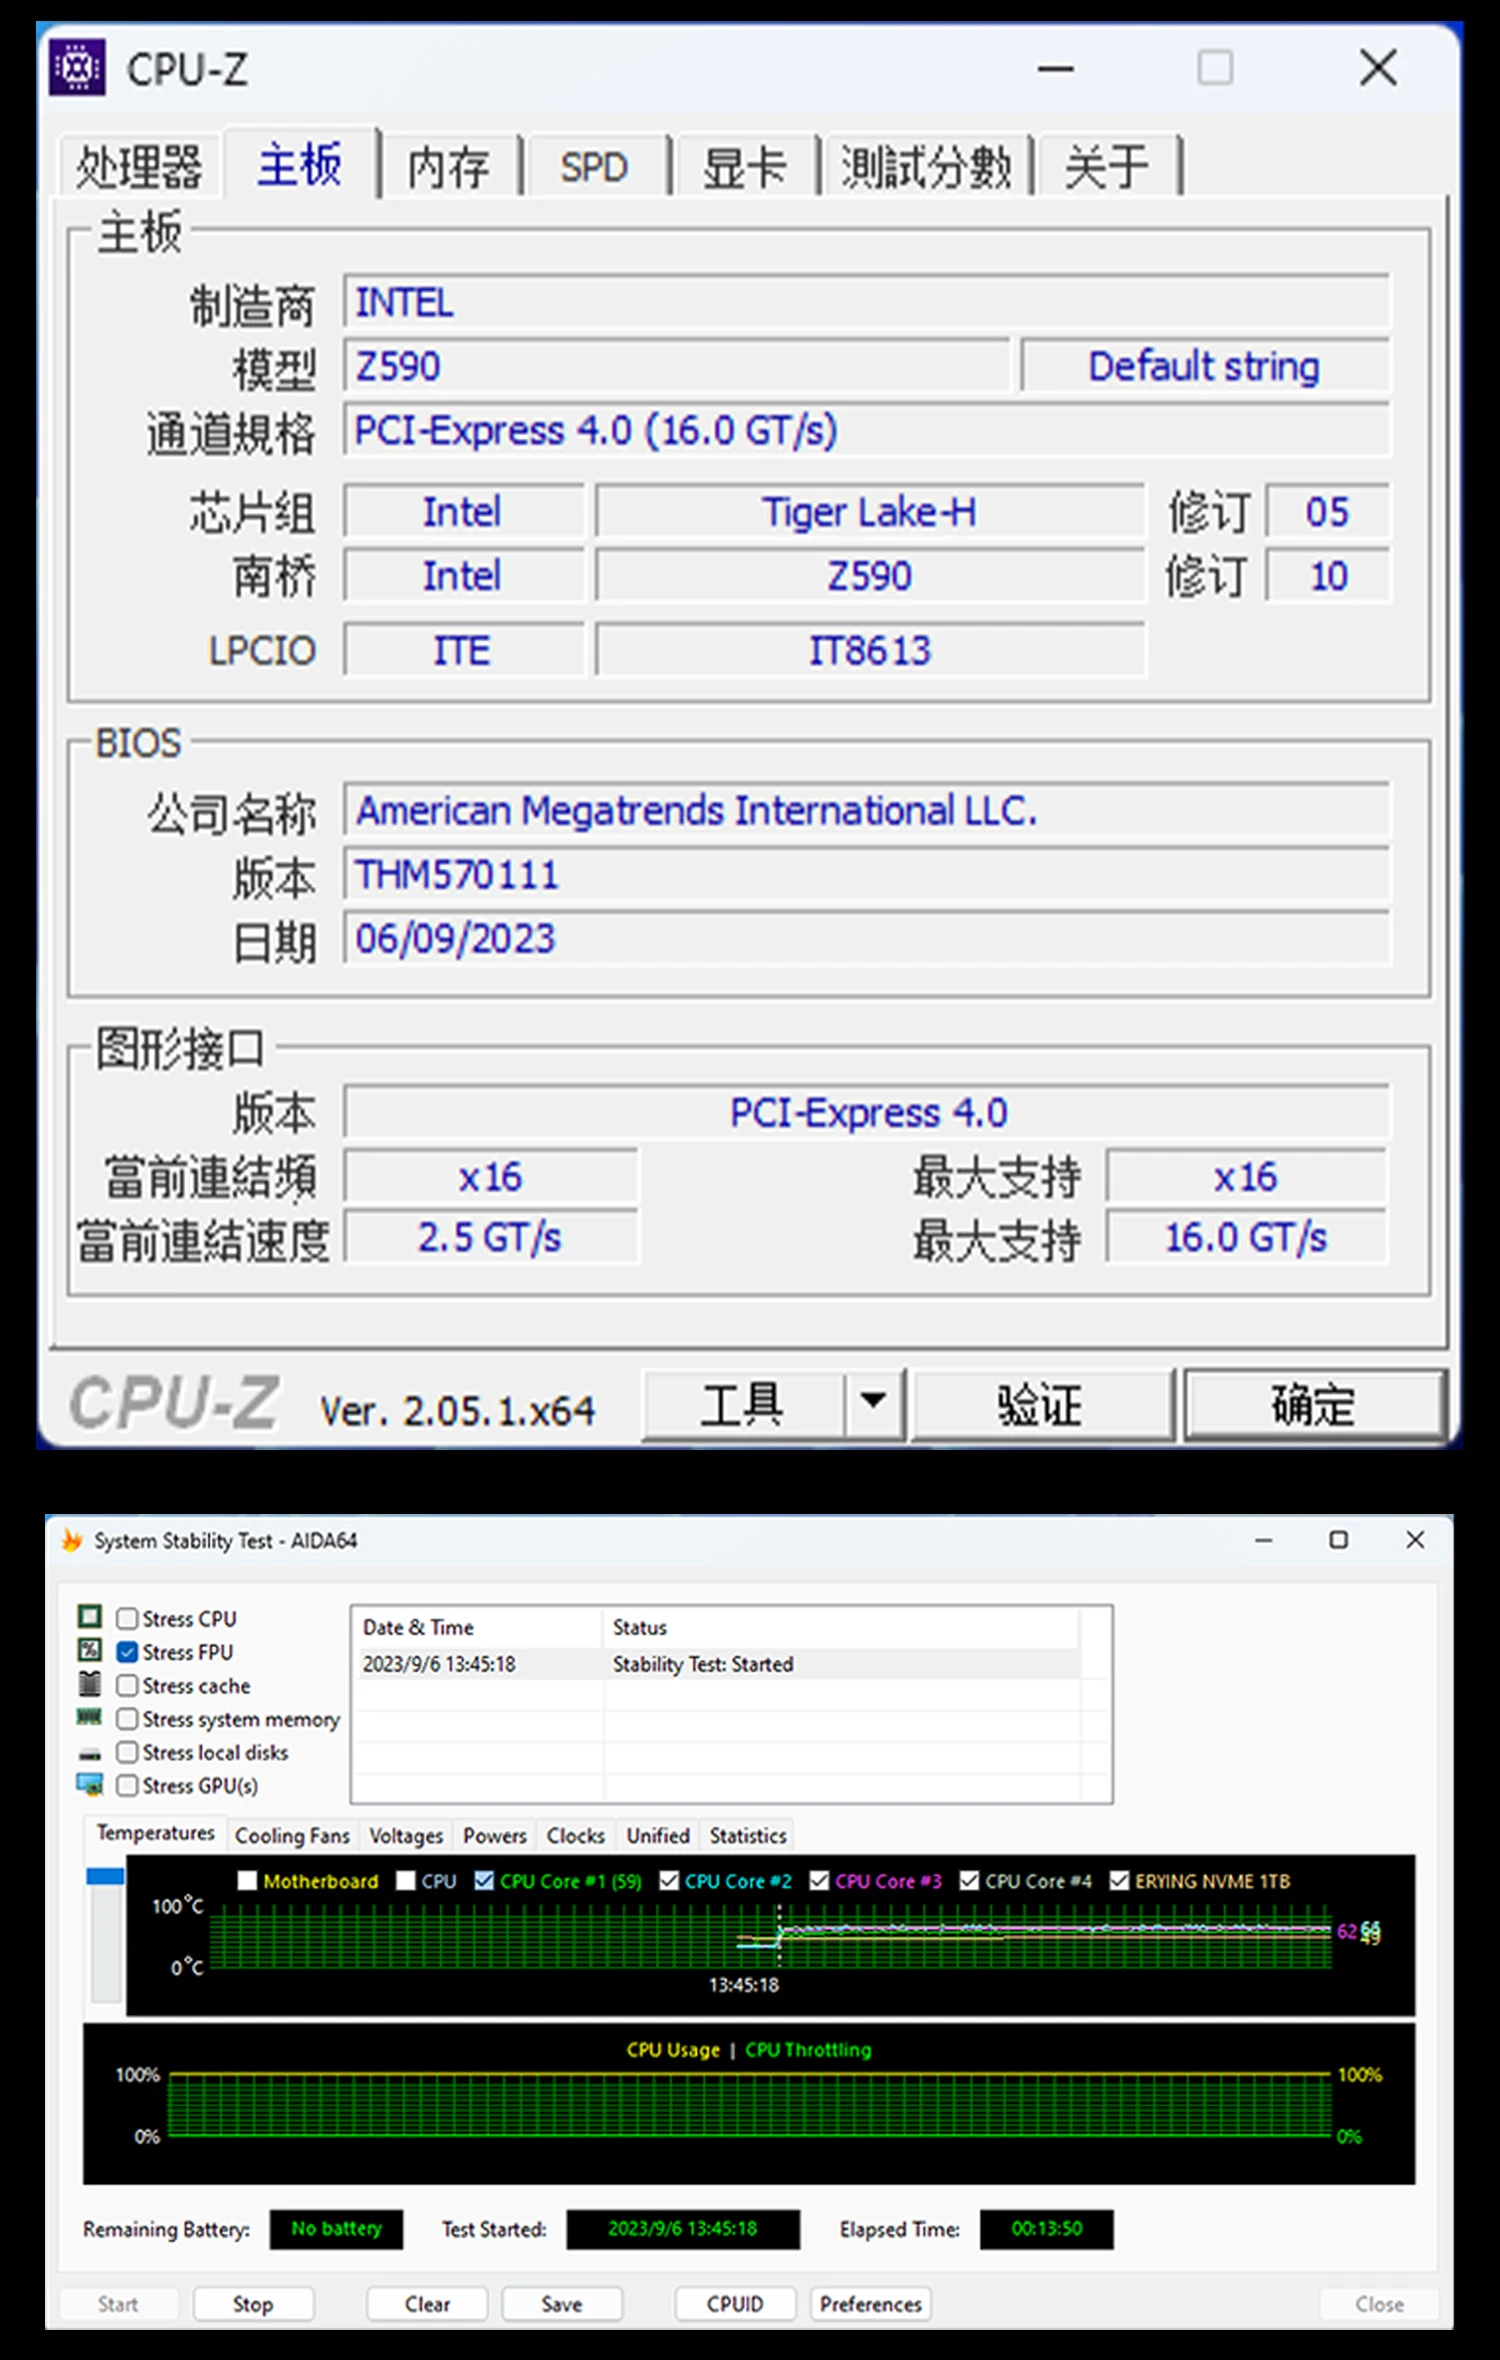Open the SPD tab in CPU-Z

click(594, 166)
